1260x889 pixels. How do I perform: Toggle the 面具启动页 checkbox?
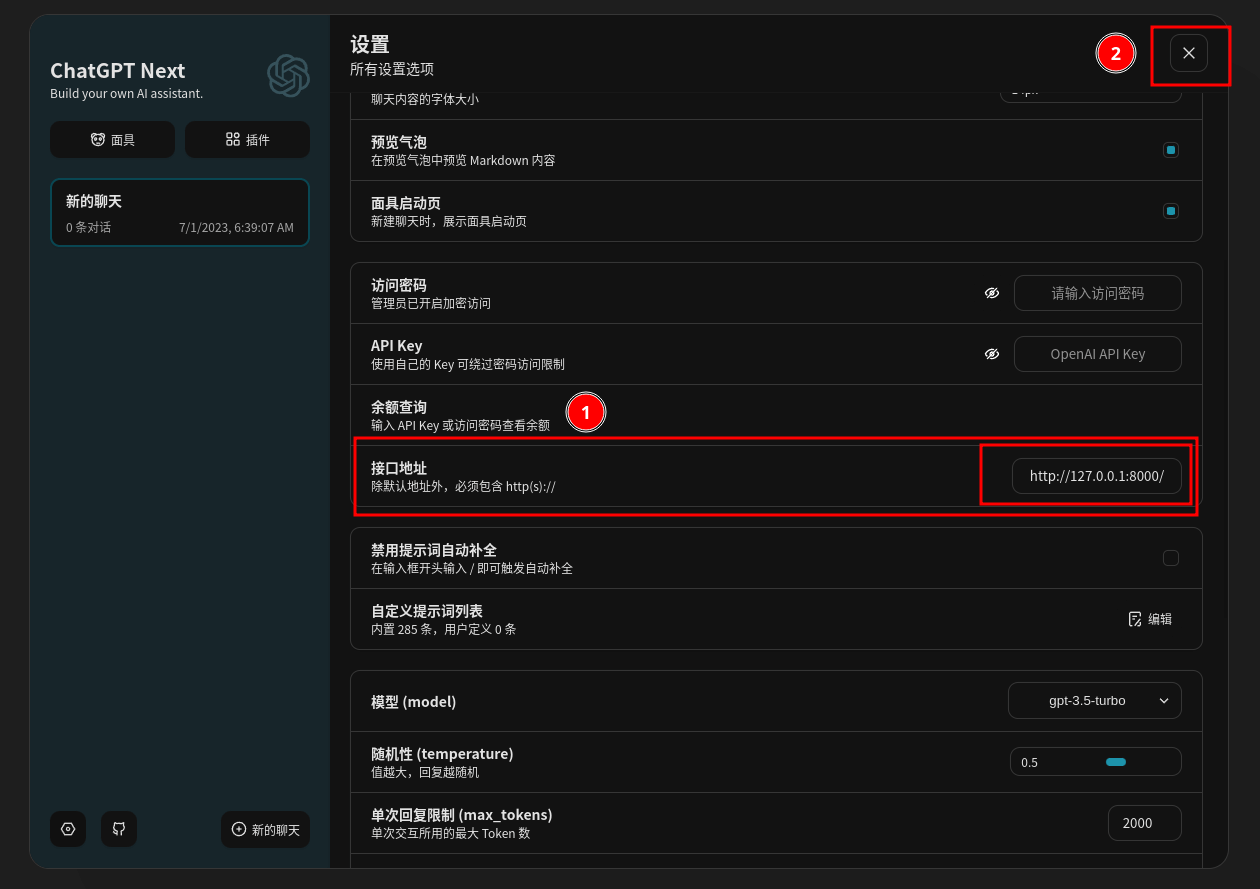(x=1171, y=211)
